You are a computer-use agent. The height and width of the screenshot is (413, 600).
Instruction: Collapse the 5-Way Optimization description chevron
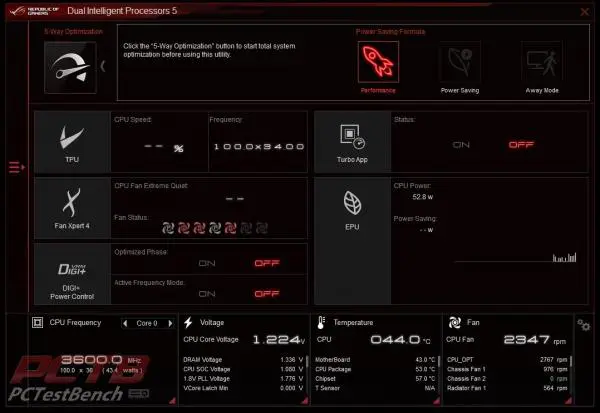pyautogui.click(x=103, y=66)
